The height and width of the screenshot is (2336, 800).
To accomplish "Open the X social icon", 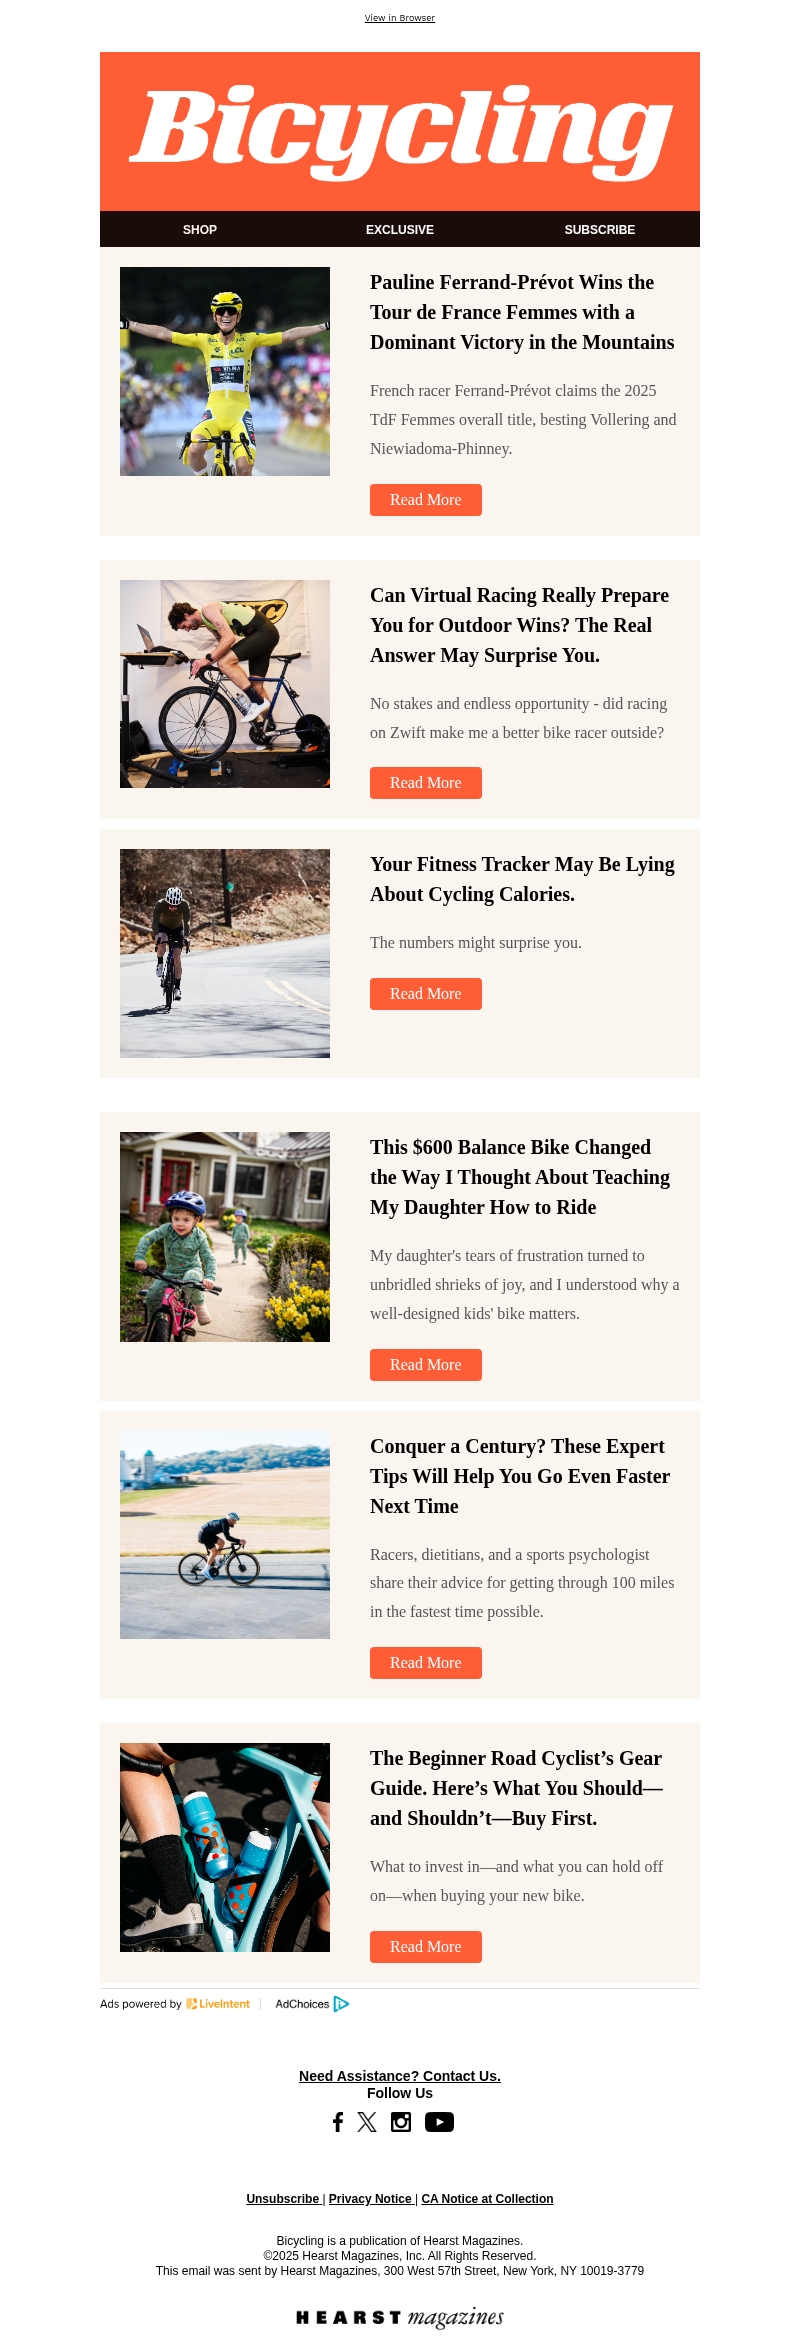I will tap(367, 2122).
